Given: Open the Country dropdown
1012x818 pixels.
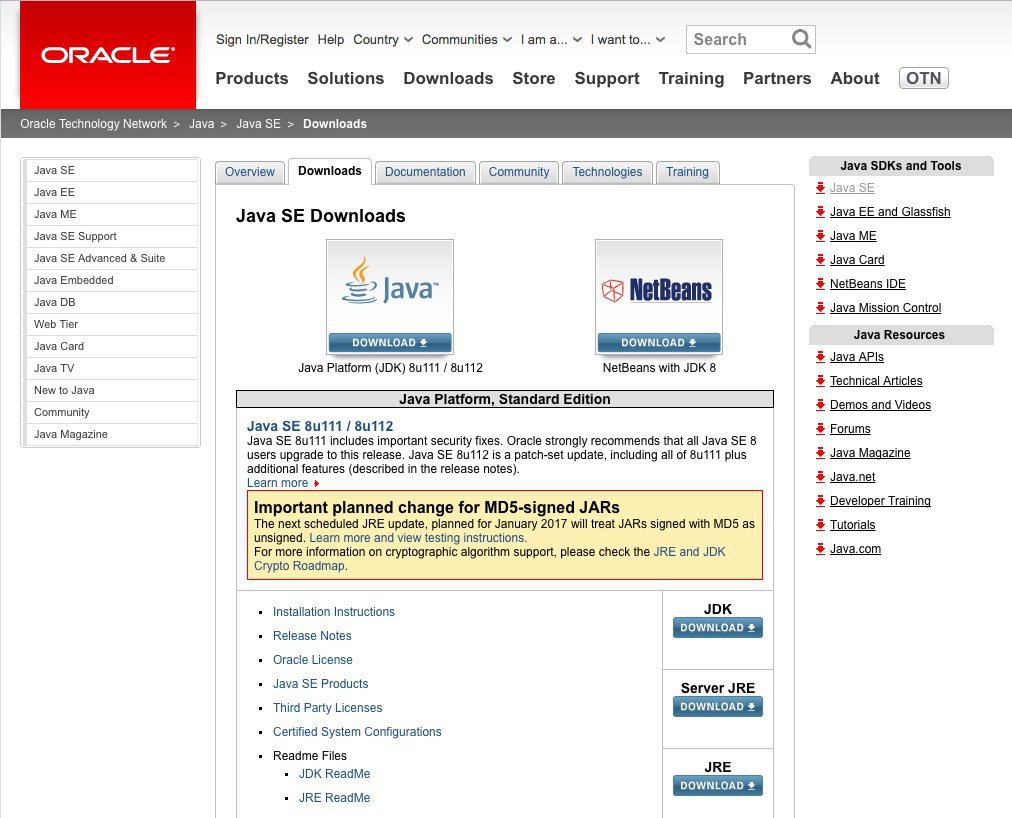Looking at the screenshot, I should (383, 39).
